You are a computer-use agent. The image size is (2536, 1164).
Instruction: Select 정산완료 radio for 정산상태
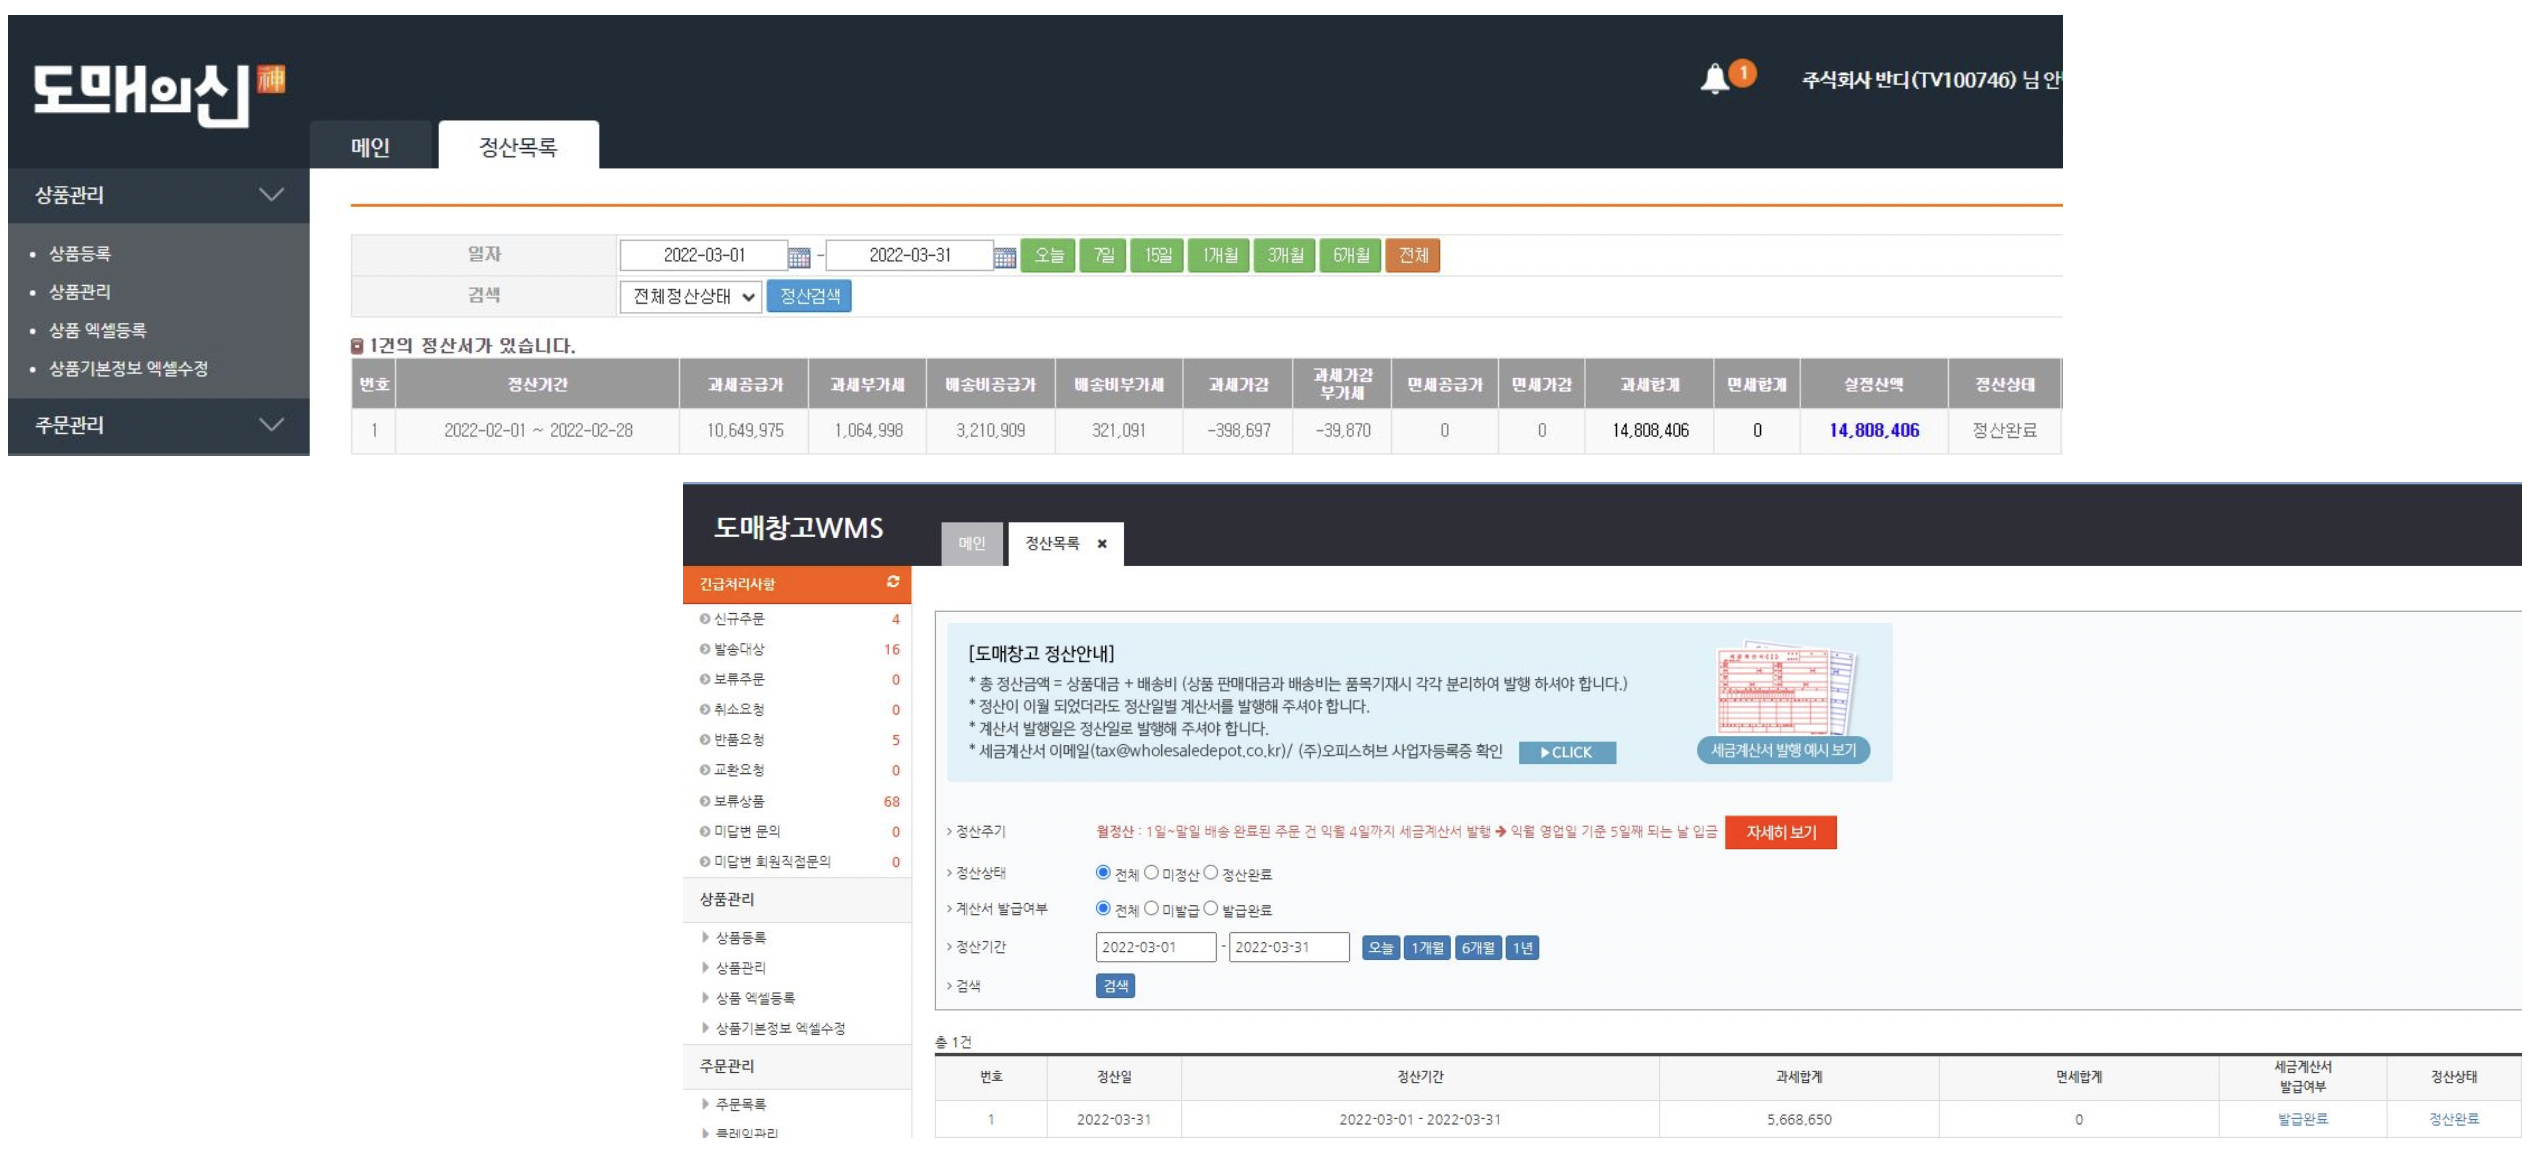pyautogui.click(x=1210, y=873)
